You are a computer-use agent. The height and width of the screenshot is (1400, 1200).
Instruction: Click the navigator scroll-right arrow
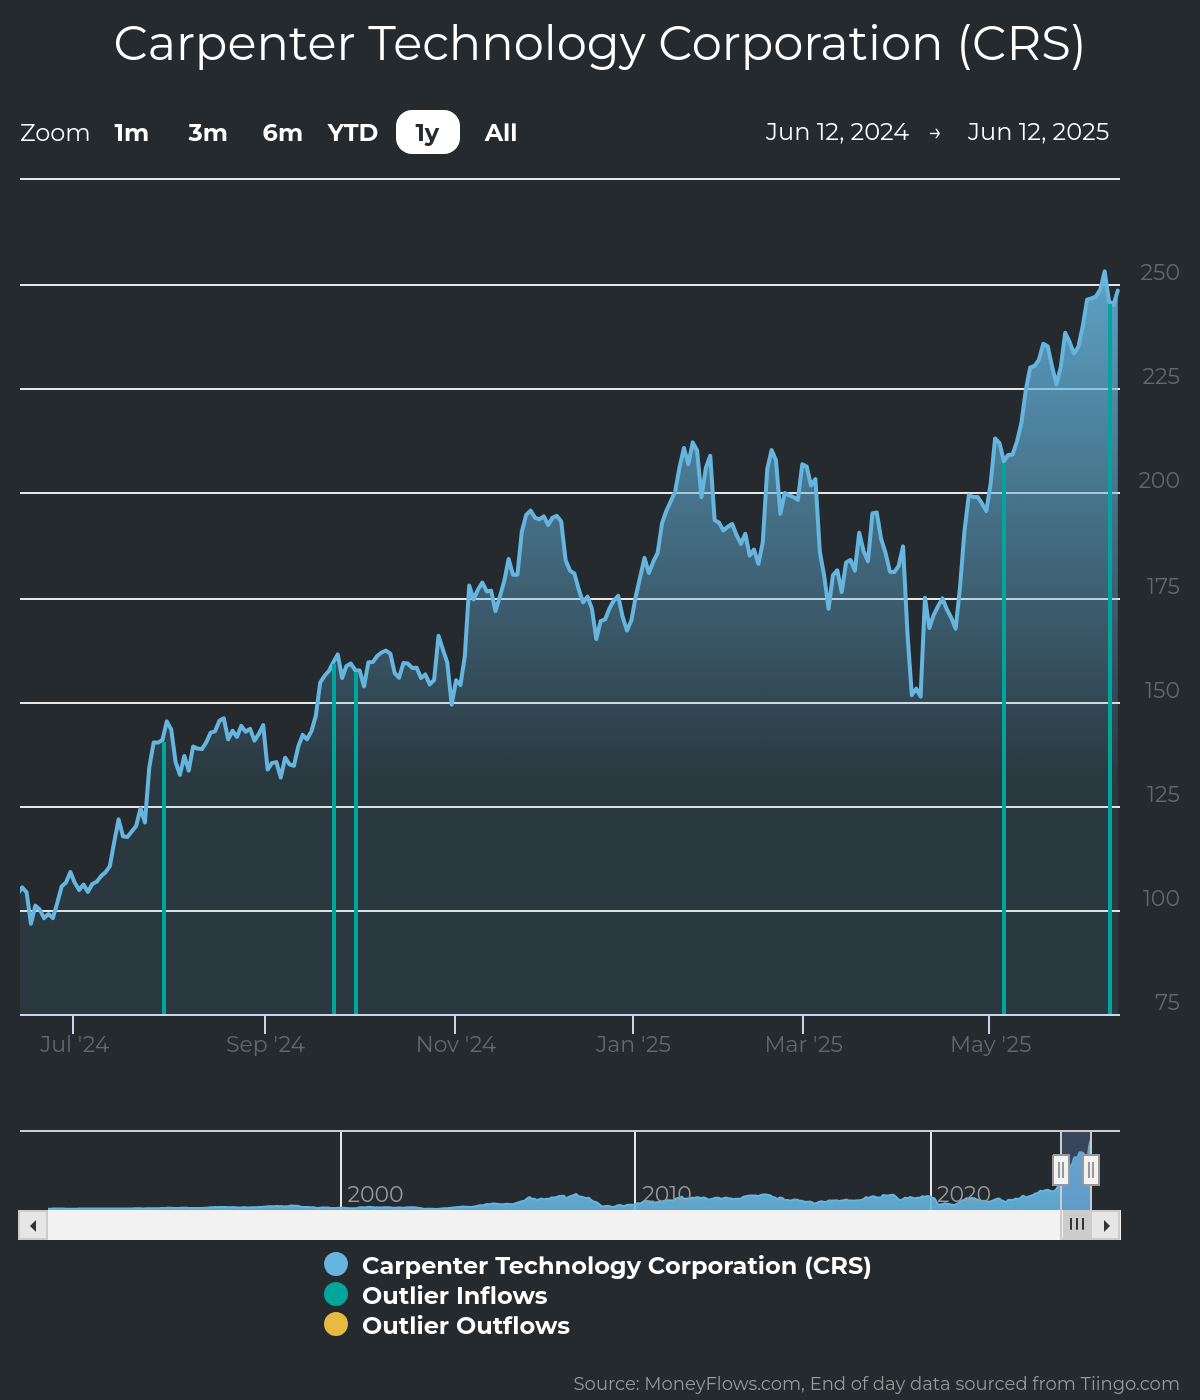click(x=1106, y=1225)
